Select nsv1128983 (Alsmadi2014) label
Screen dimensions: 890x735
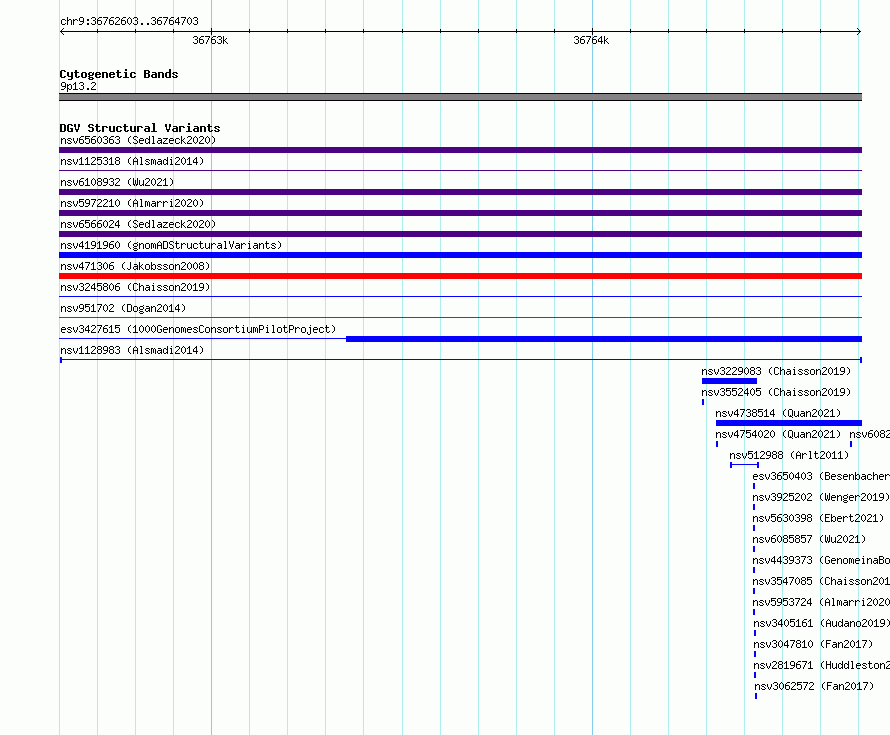coord(132,350)
